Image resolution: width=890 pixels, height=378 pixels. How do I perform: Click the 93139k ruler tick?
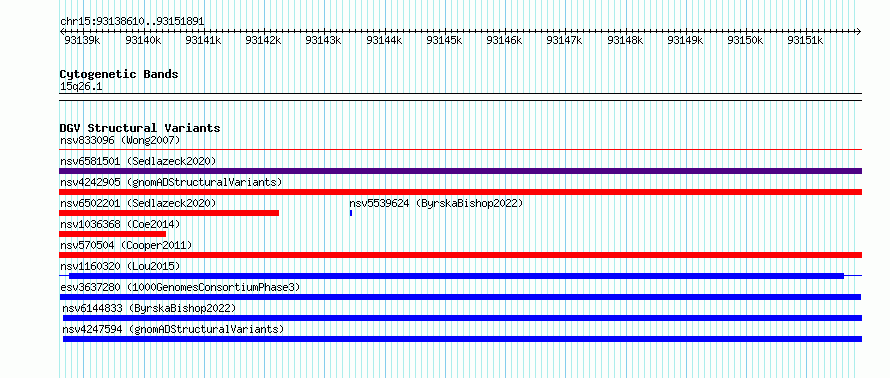click(83, 40)
